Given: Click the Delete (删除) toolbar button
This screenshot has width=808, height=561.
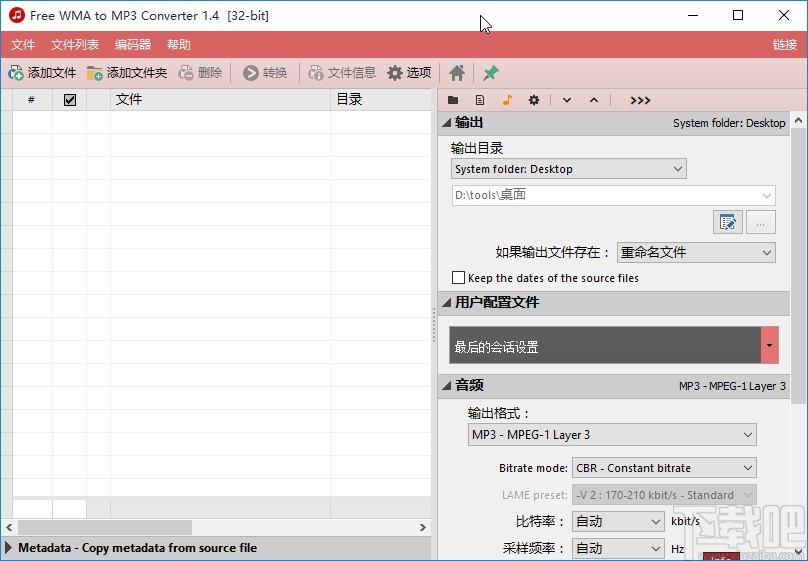Looking at the screenshot, I should coord(200,73).
